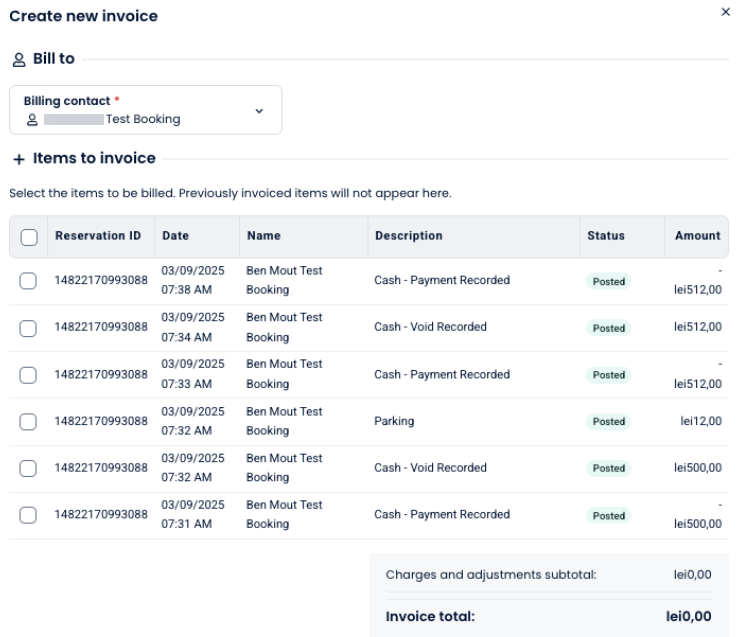Screen dimensions: 737x637
Task: Tick the 07:33 AM Payment Recorded checkbox
Action: [x=29, y=375]
